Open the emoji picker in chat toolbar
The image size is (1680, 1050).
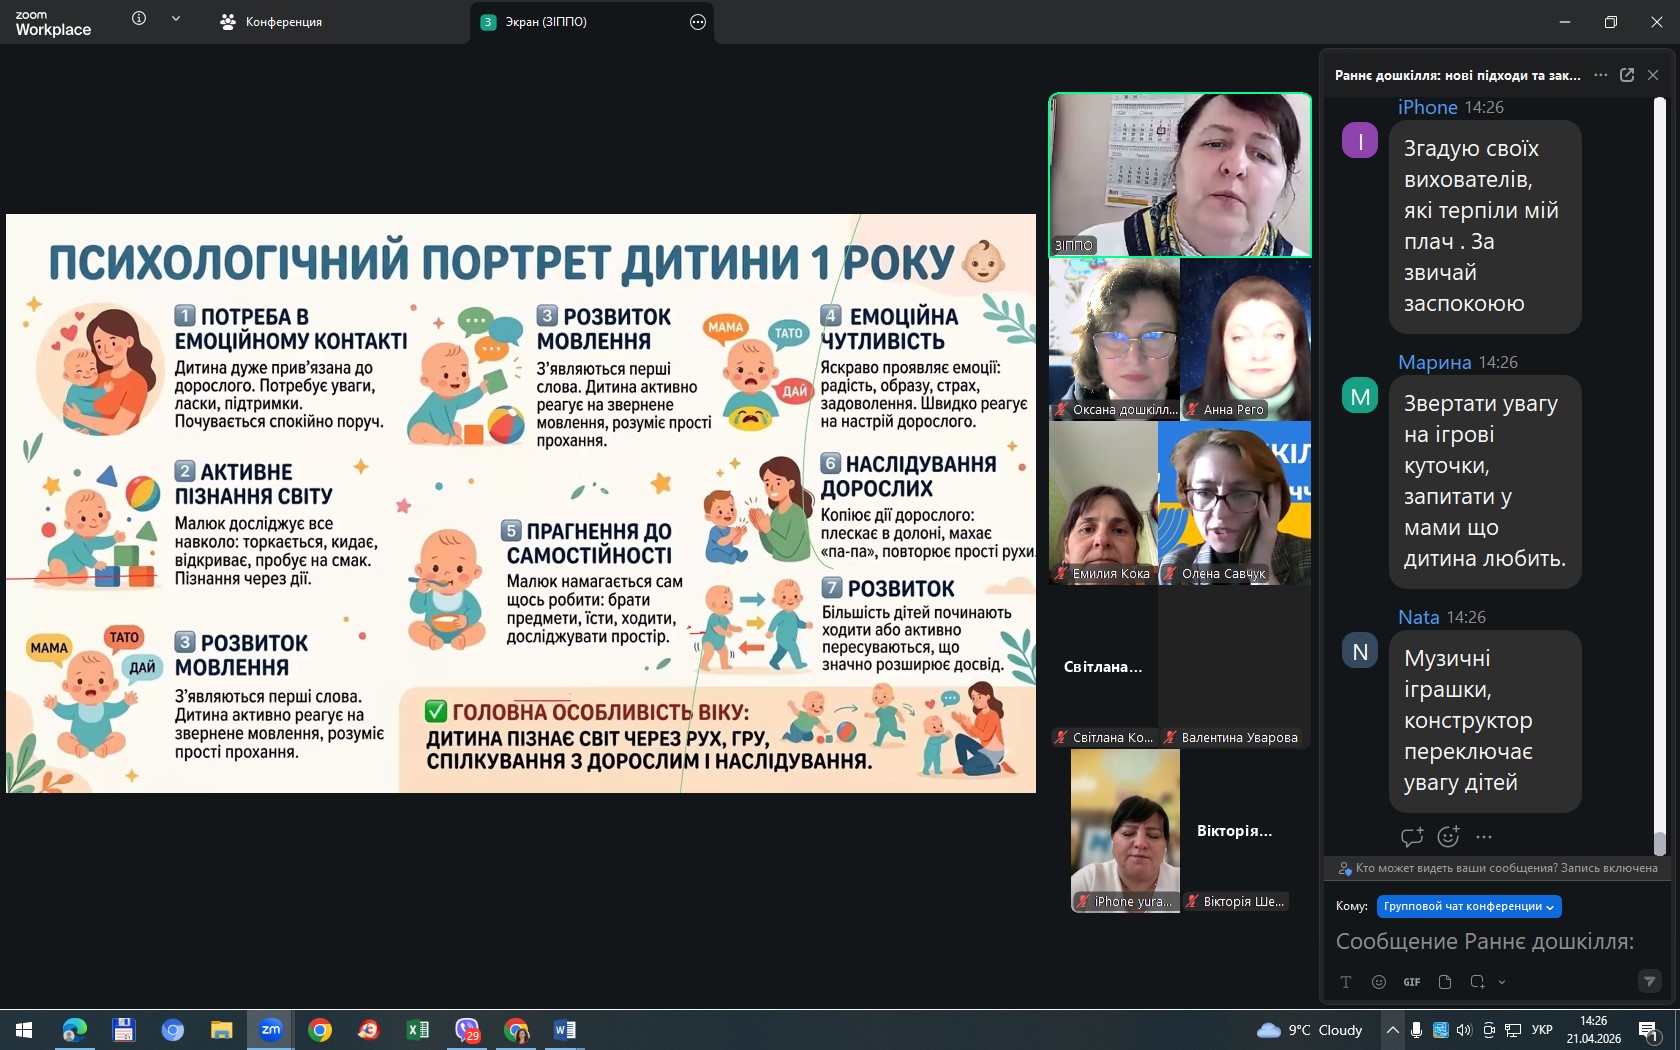click(1379, 982)
